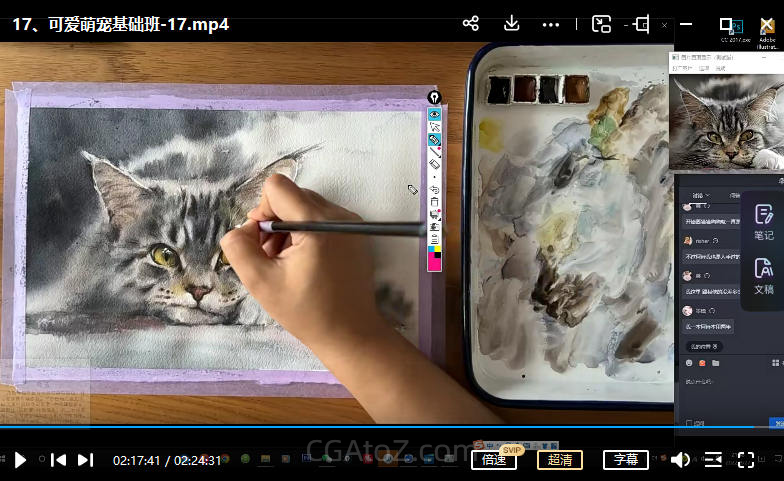Enter fullscreen mode
Image resolution: width=784 pixels, height=481 pixels.
pyautogui.click(x=746, y=460)
